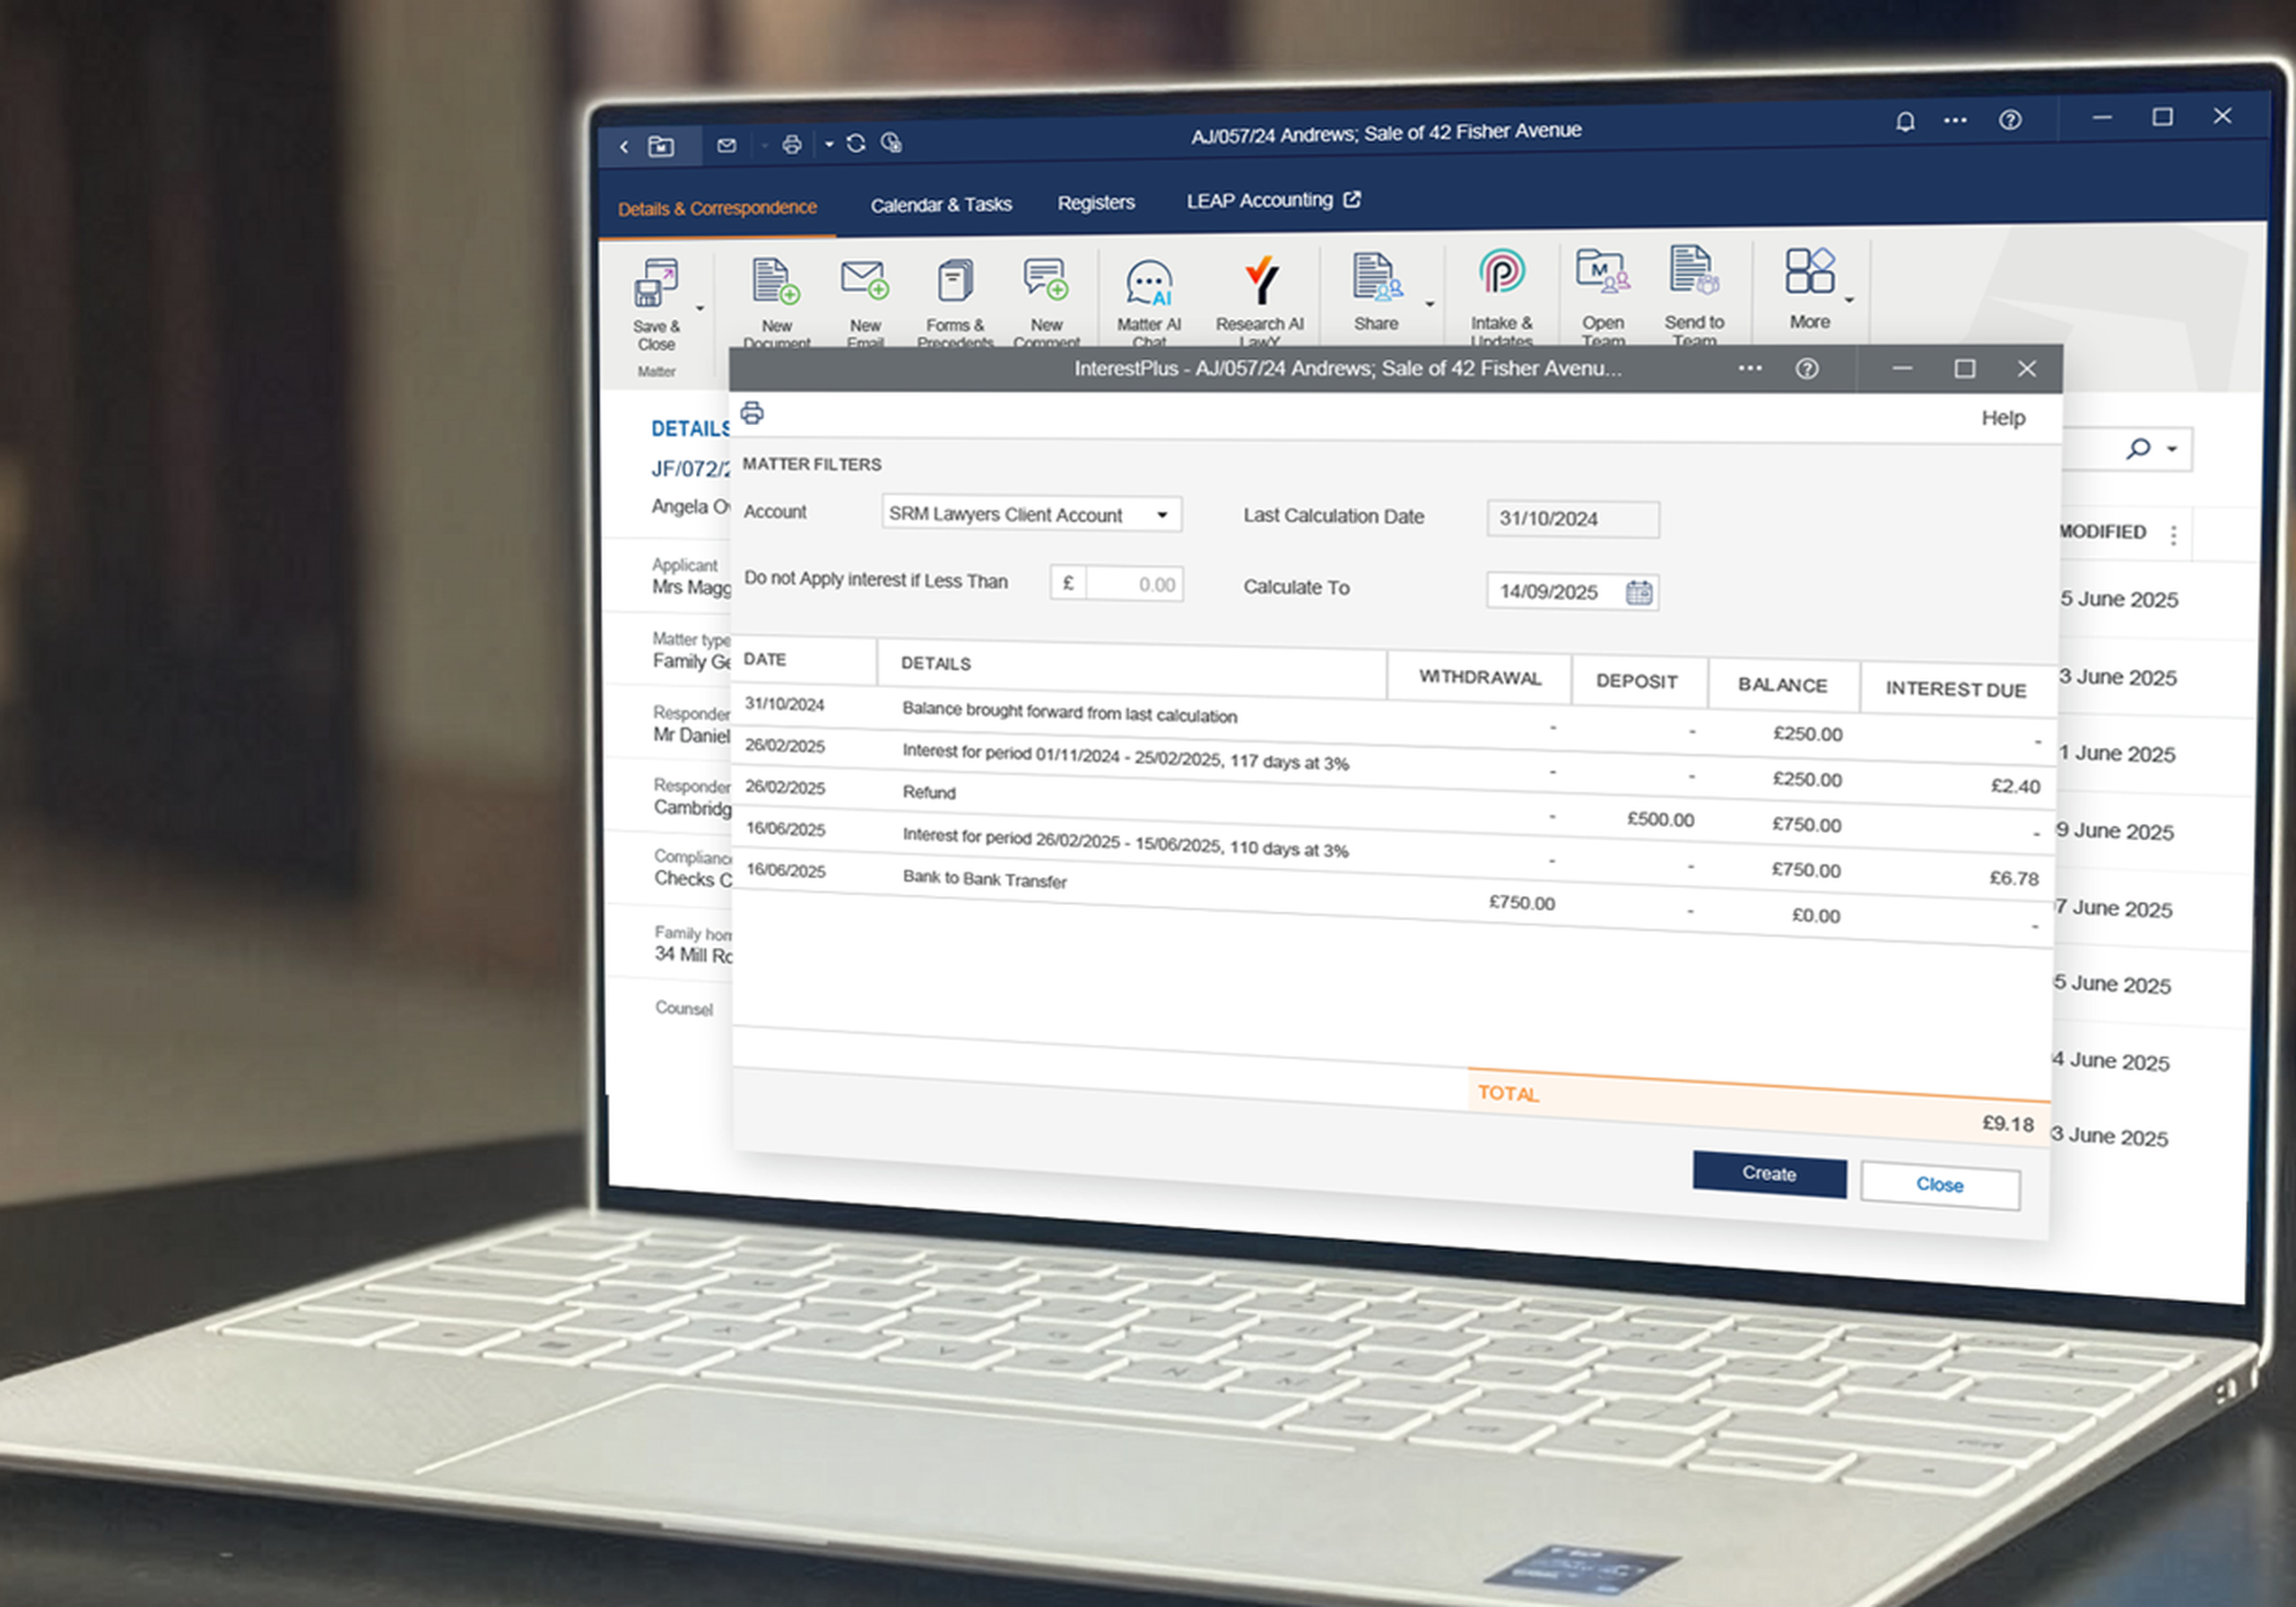Click the Matter AI Chat icon

point(1148,284)
